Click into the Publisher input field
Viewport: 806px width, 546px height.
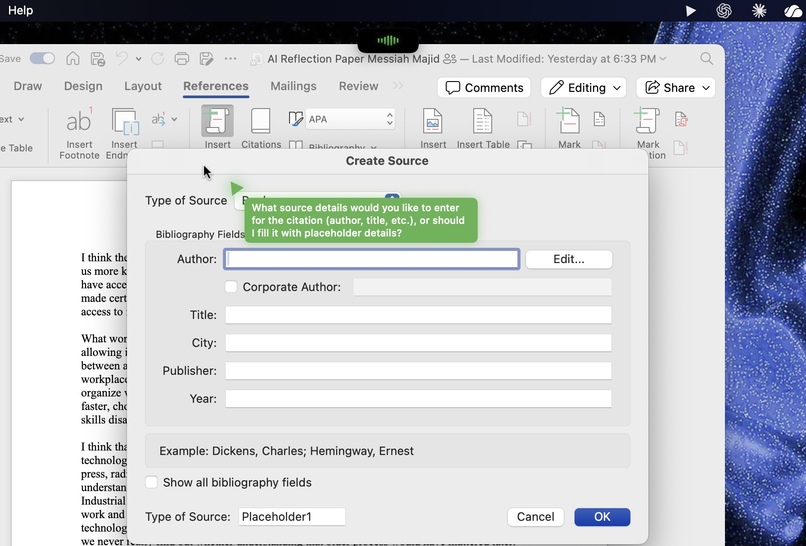pyautogui.click(x=418, y=371)
